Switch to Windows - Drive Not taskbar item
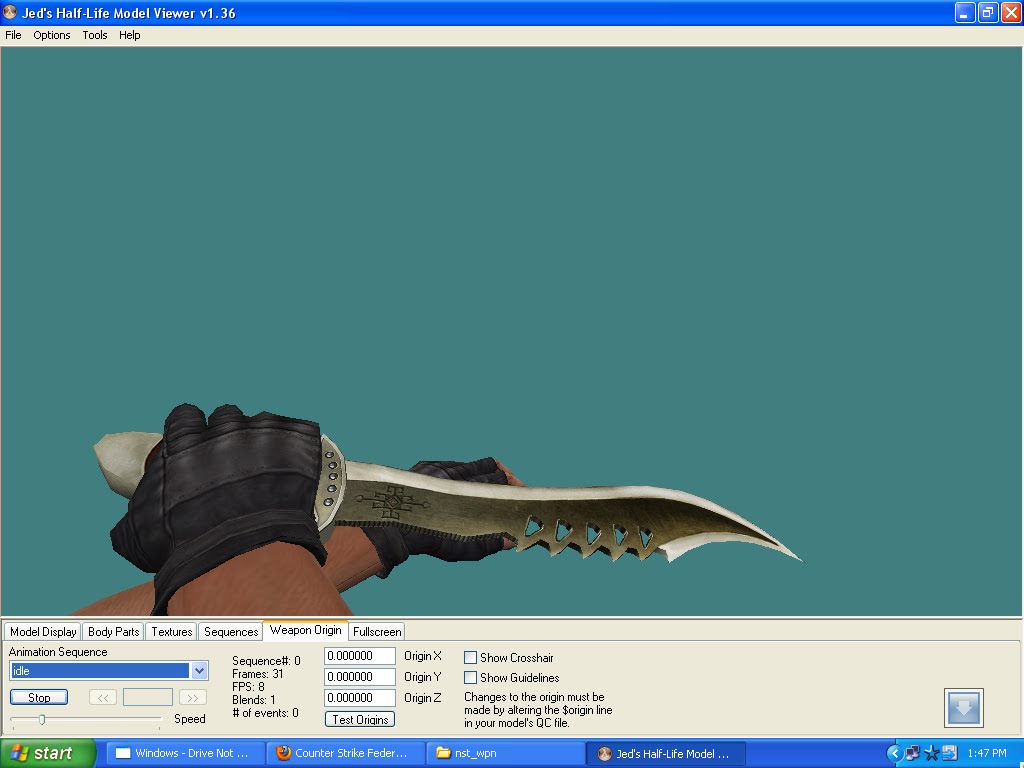Screen dimensions: 1024x768 [x=185, y=753]
